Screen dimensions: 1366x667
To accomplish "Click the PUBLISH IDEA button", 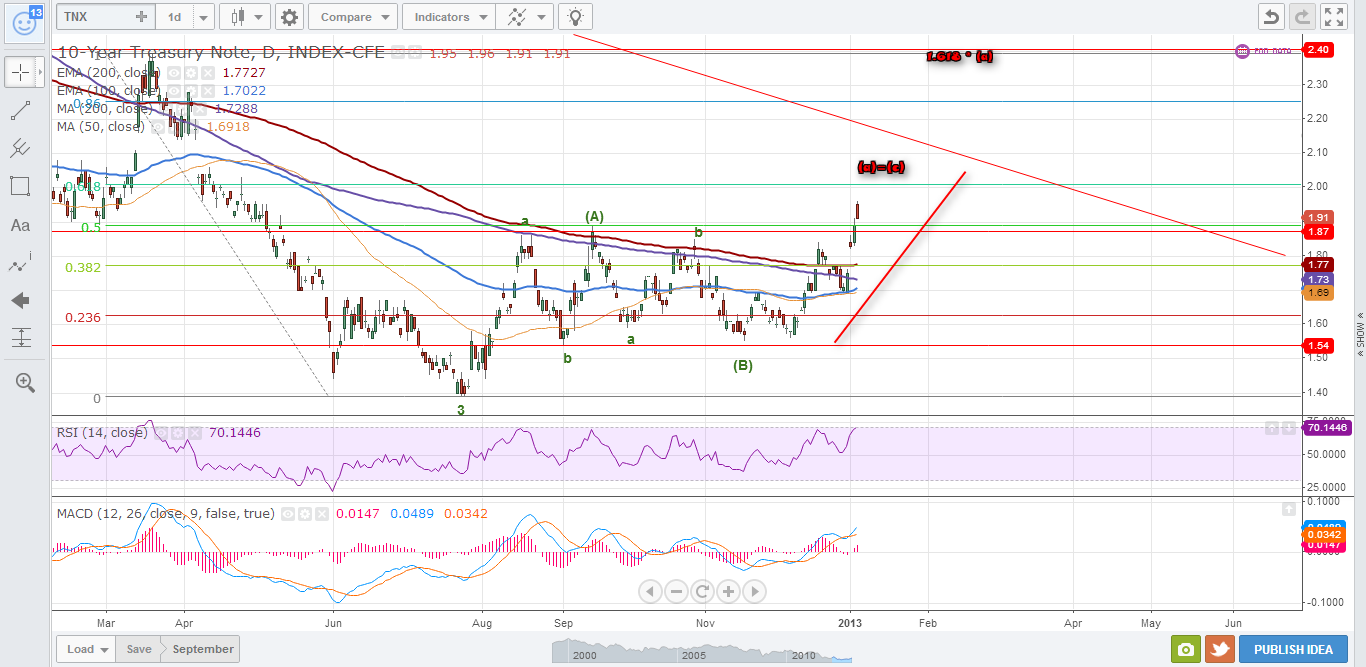I will coord(1293,649).
